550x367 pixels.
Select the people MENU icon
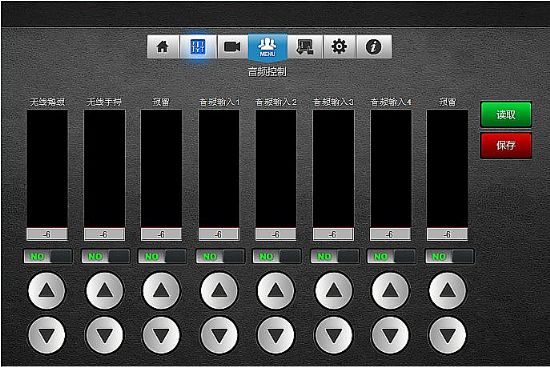(267, 47)
